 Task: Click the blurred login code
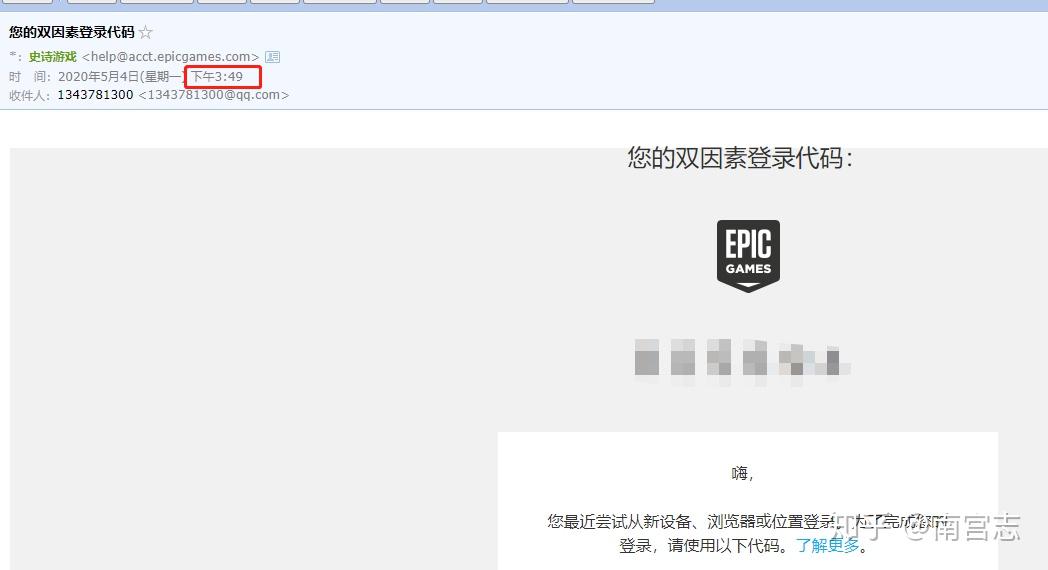pyautogui.click(x=742, y=362)
